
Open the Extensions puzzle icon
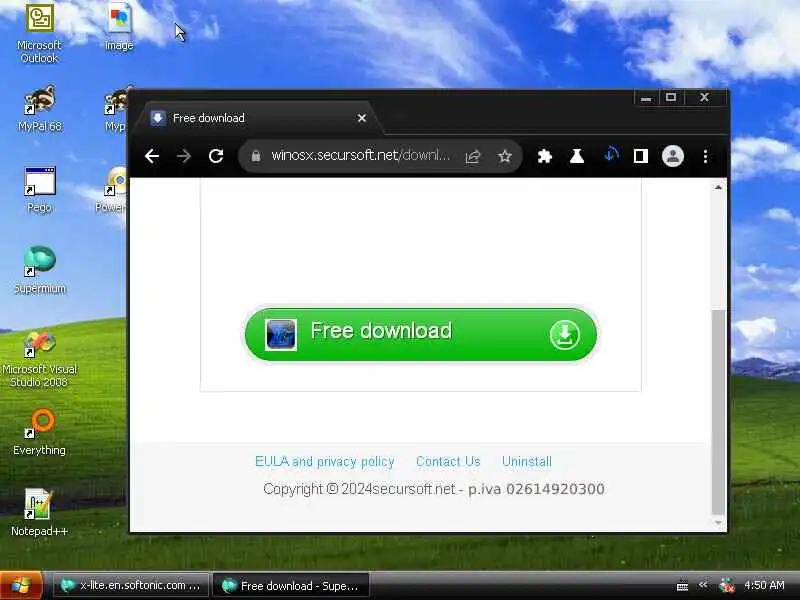[545, 156]
